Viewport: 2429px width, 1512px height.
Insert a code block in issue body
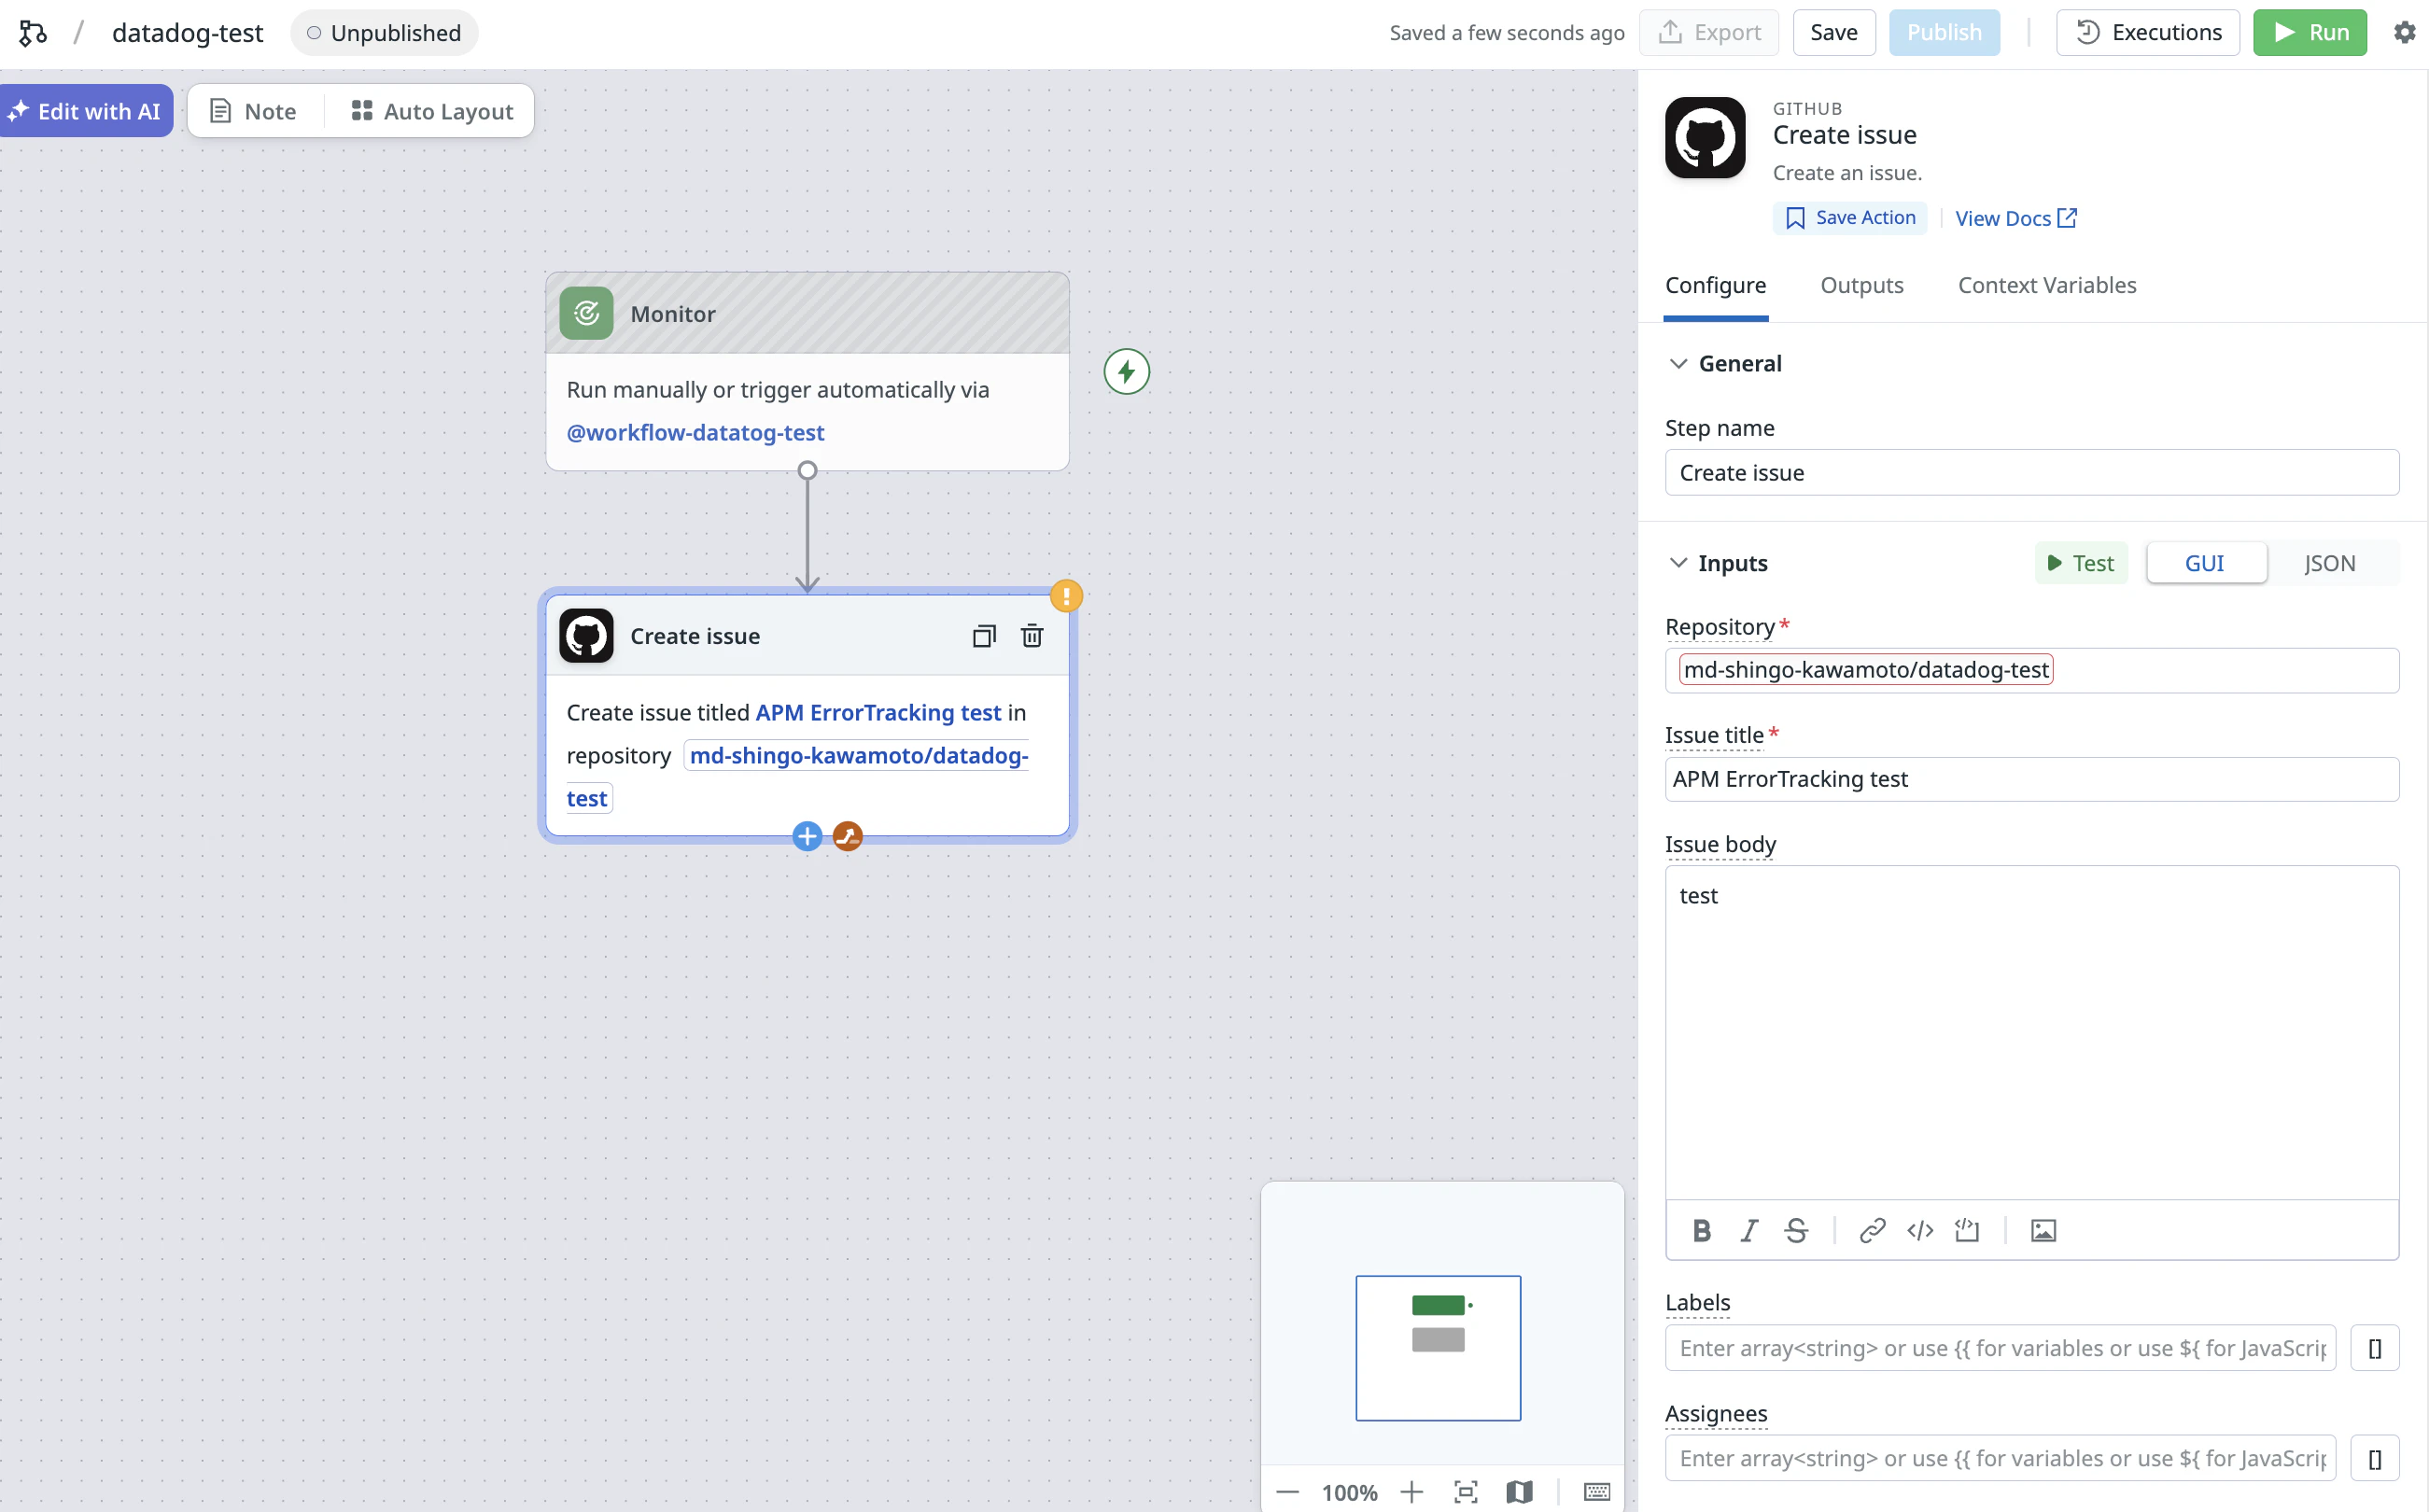1967,1231
